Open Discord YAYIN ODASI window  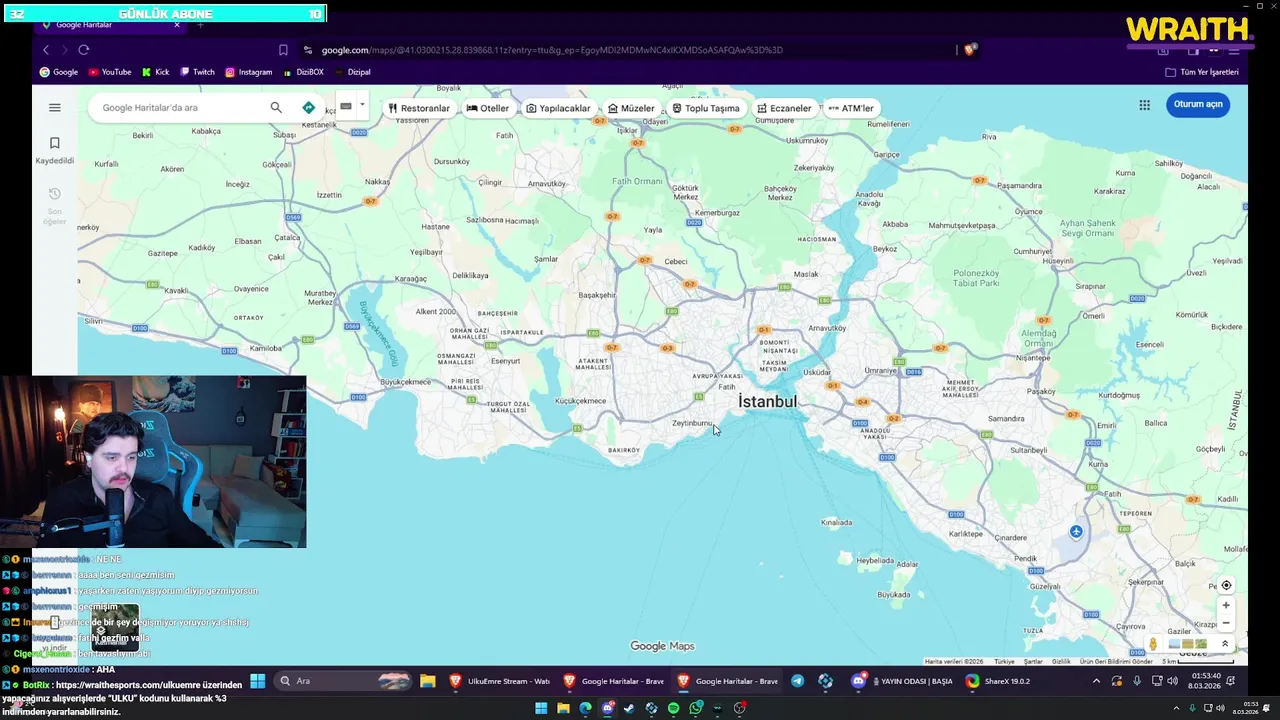[902, 681]
